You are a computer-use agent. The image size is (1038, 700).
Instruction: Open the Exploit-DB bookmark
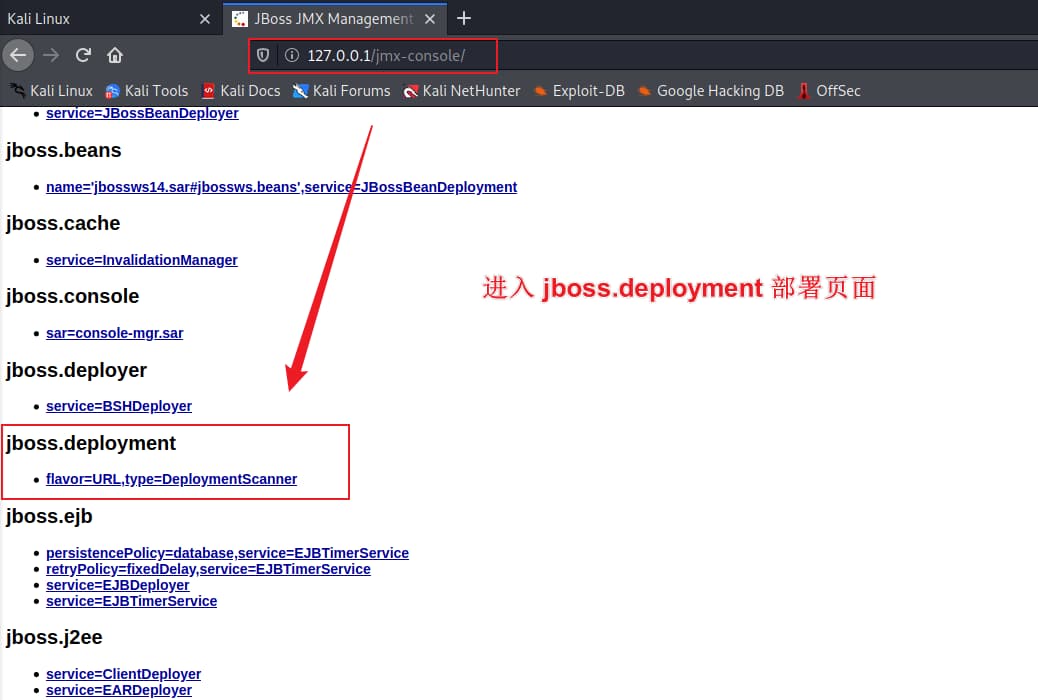pos(579,91)
